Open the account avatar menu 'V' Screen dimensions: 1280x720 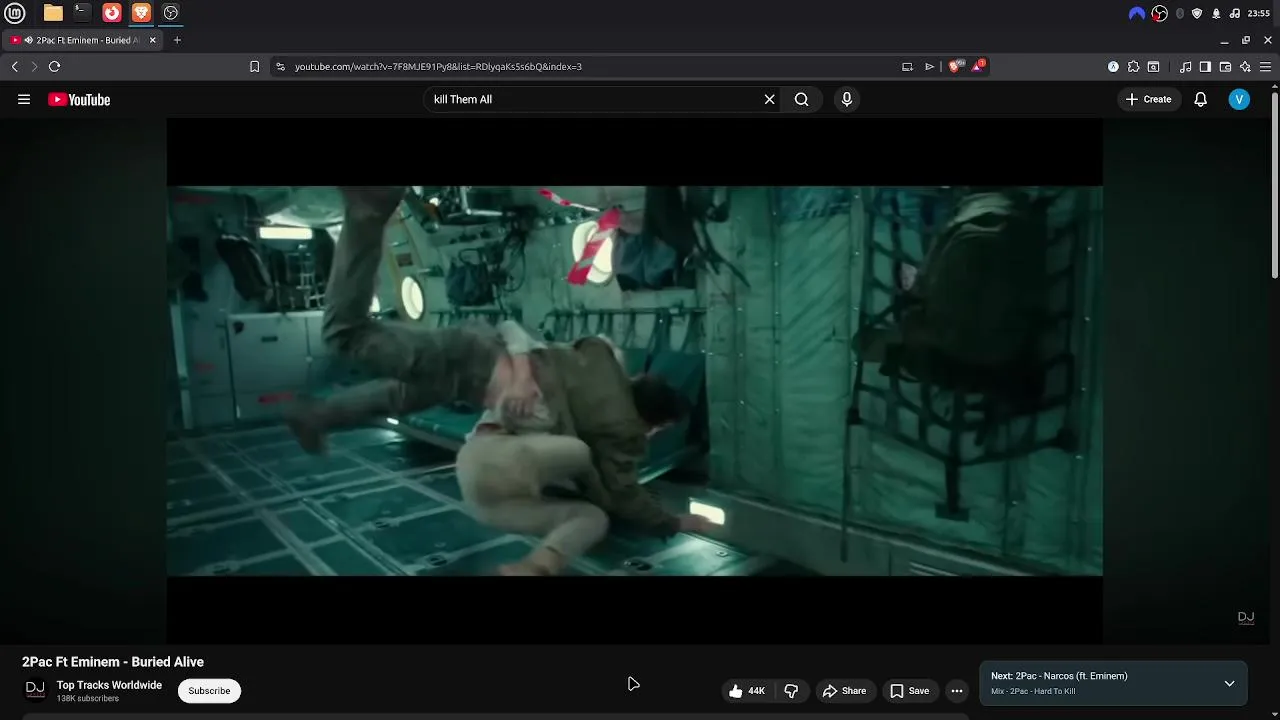tap(1239, 99)
